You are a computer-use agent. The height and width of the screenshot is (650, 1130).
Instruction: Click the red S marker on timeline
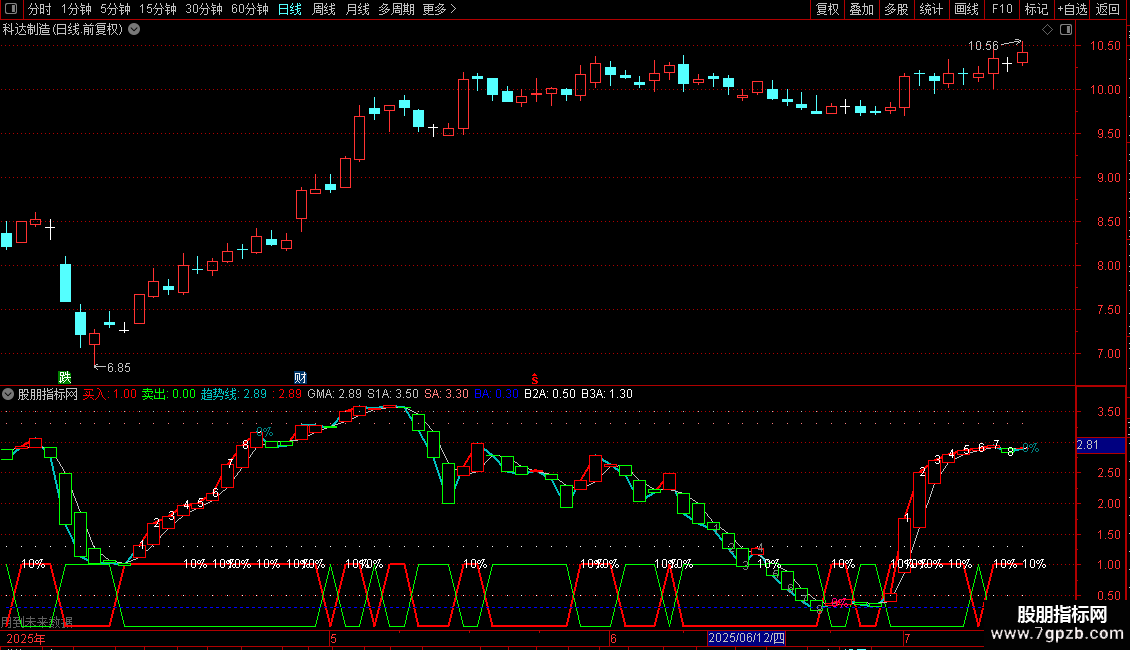coord(535,379)
